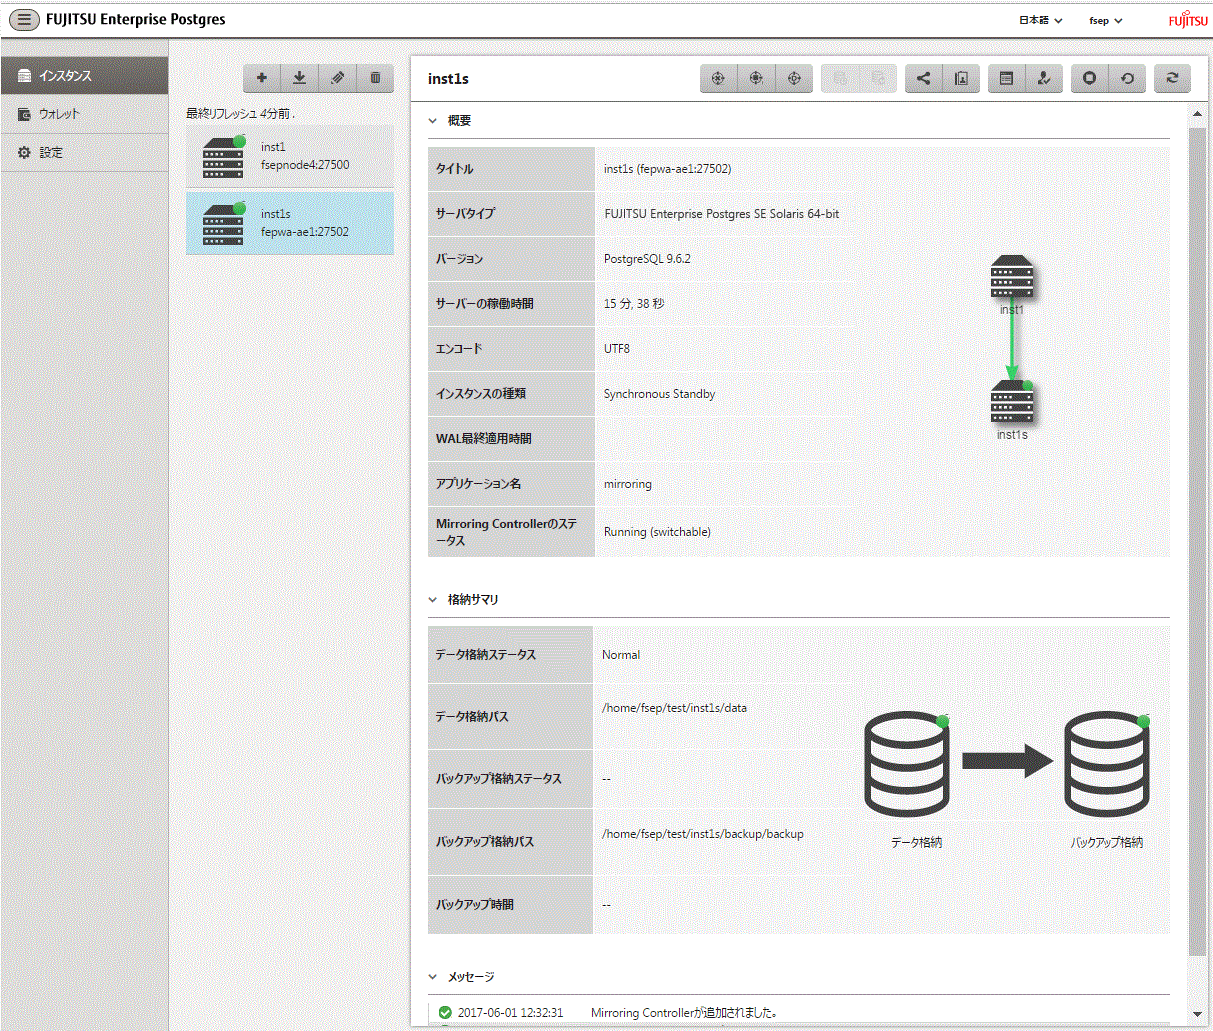The width and height of the screenshot is (1213, 1031).
Task: Click the right grayed-out database toolbar icon
Action: [x=878, y=78]
